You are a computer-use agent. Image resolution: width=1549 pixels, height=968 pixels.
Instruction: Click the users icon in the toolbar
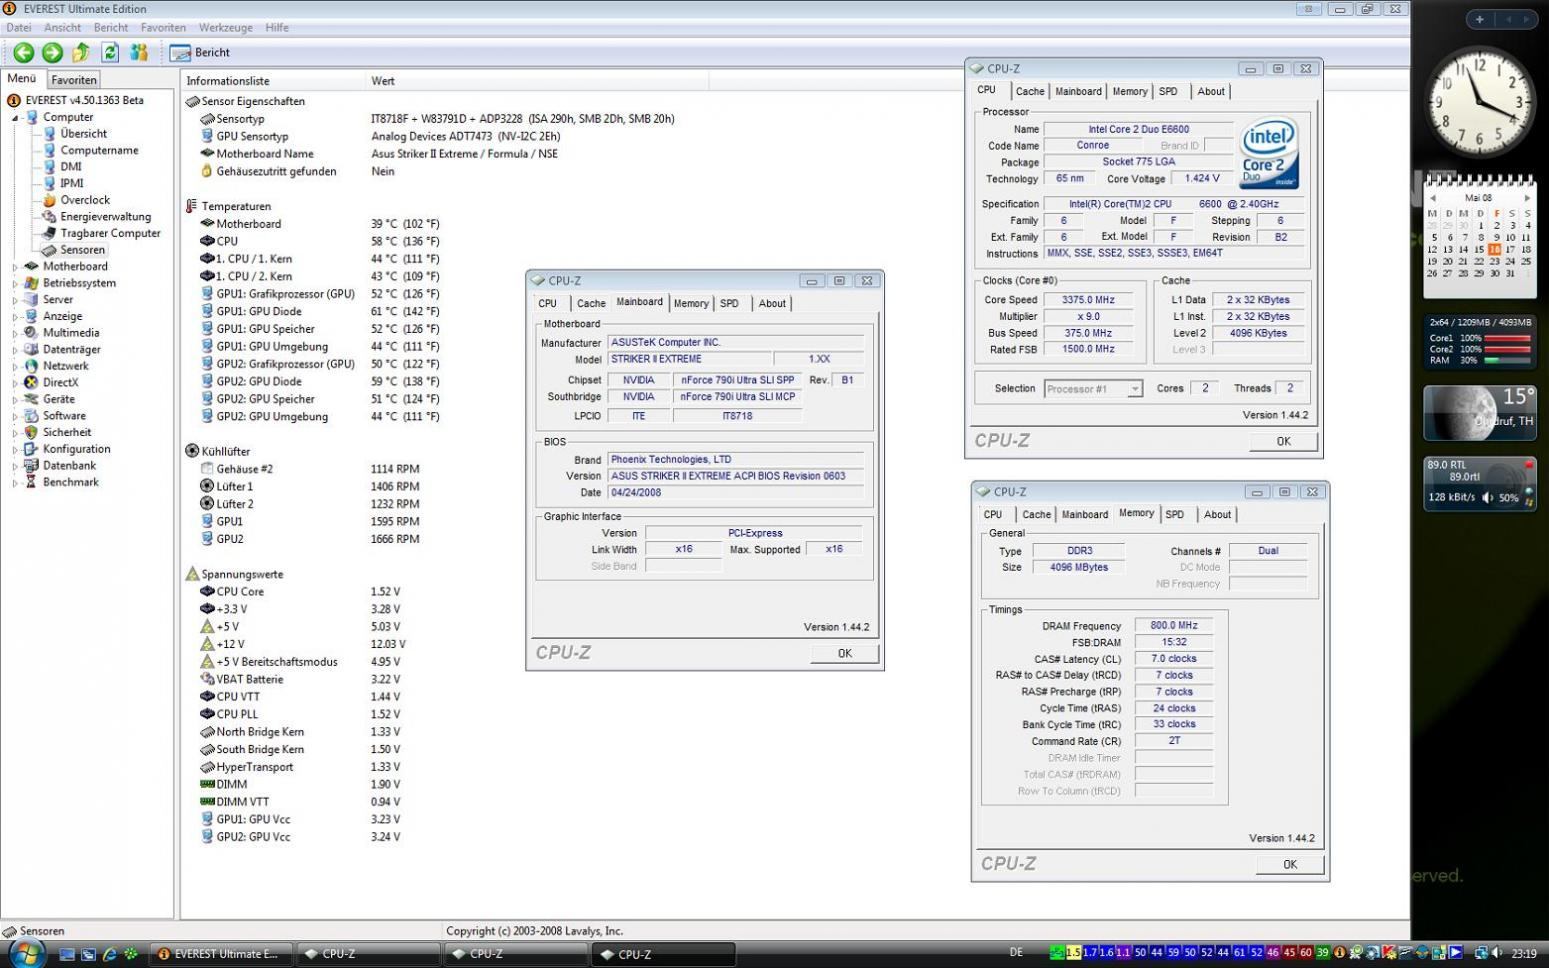139,53
